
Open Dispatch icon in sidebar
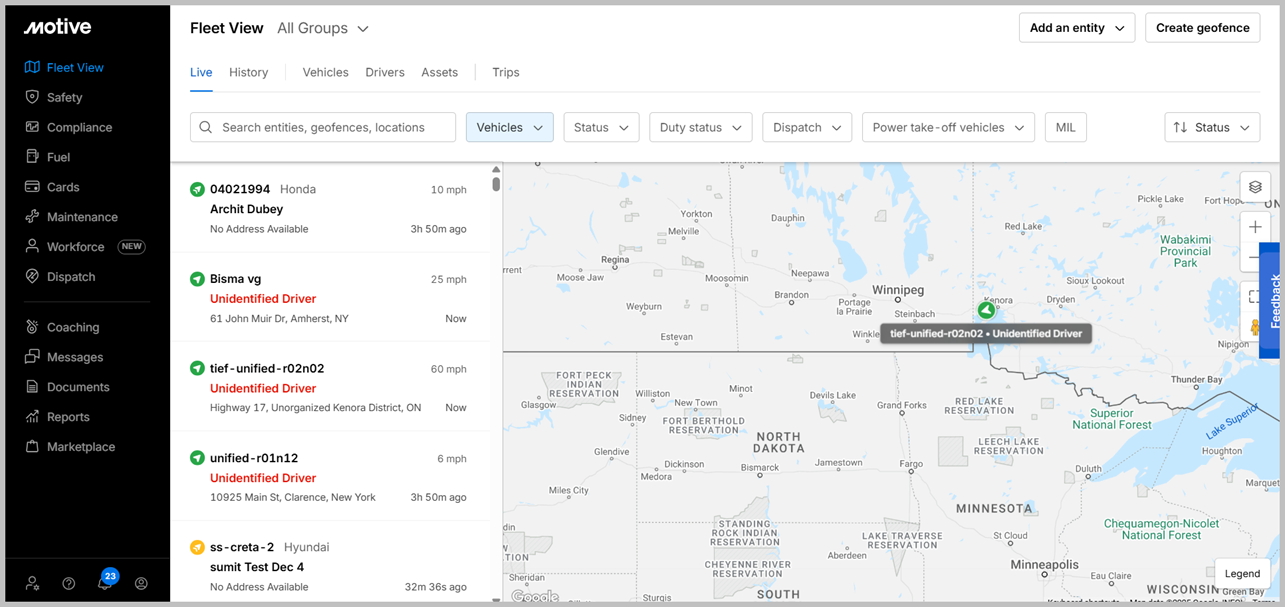[x=32, y=277]
